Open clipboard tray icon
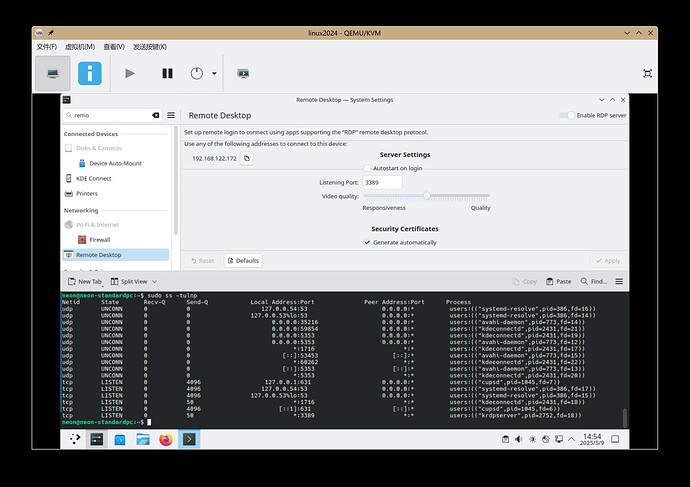This screenshot has height=487, width=690. tap(506, 439)
